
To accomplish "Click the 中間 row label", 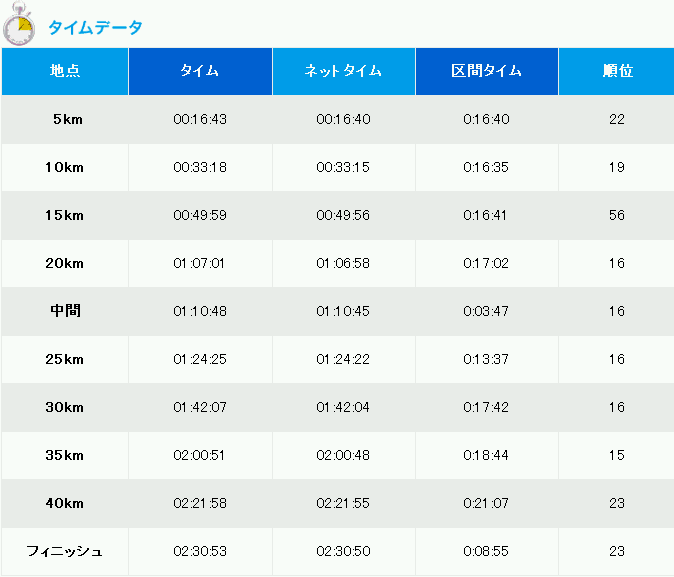I will [x=65, y=311].
